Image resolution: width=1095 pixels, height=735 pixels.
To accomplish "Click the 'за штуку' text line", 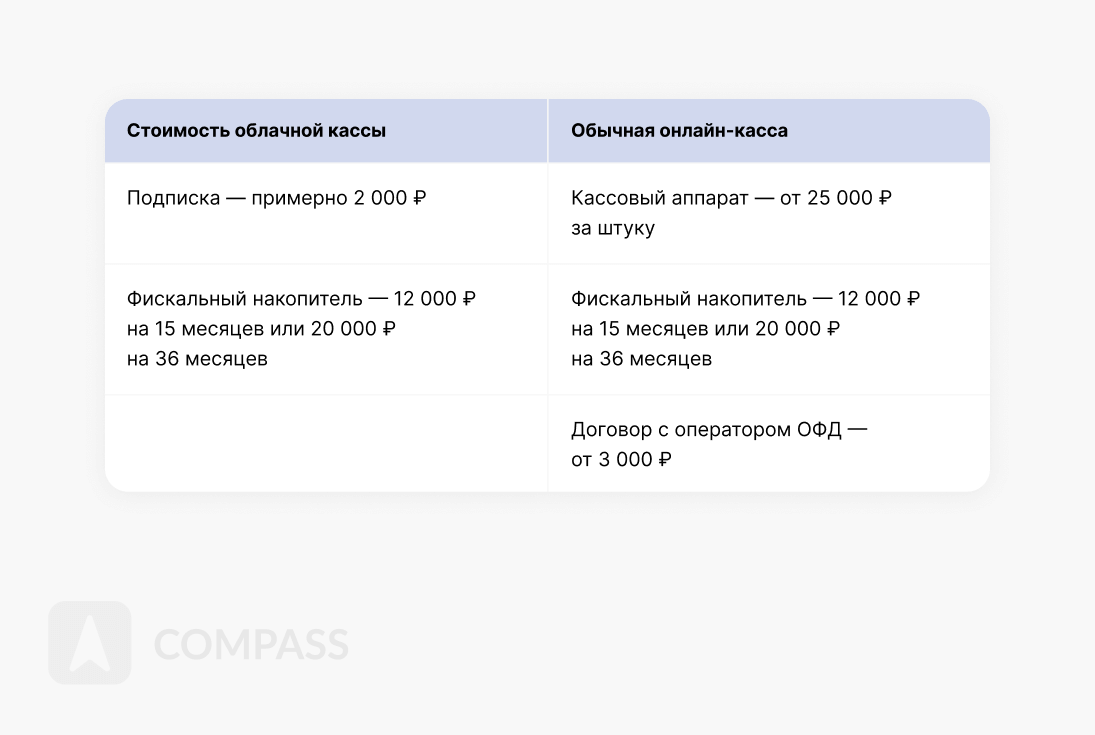I will (x=613, y=228).
